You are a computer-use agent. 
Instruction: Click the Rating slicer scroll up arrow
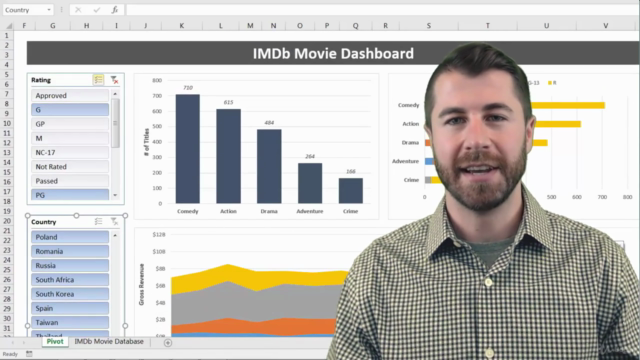[115, 94]
